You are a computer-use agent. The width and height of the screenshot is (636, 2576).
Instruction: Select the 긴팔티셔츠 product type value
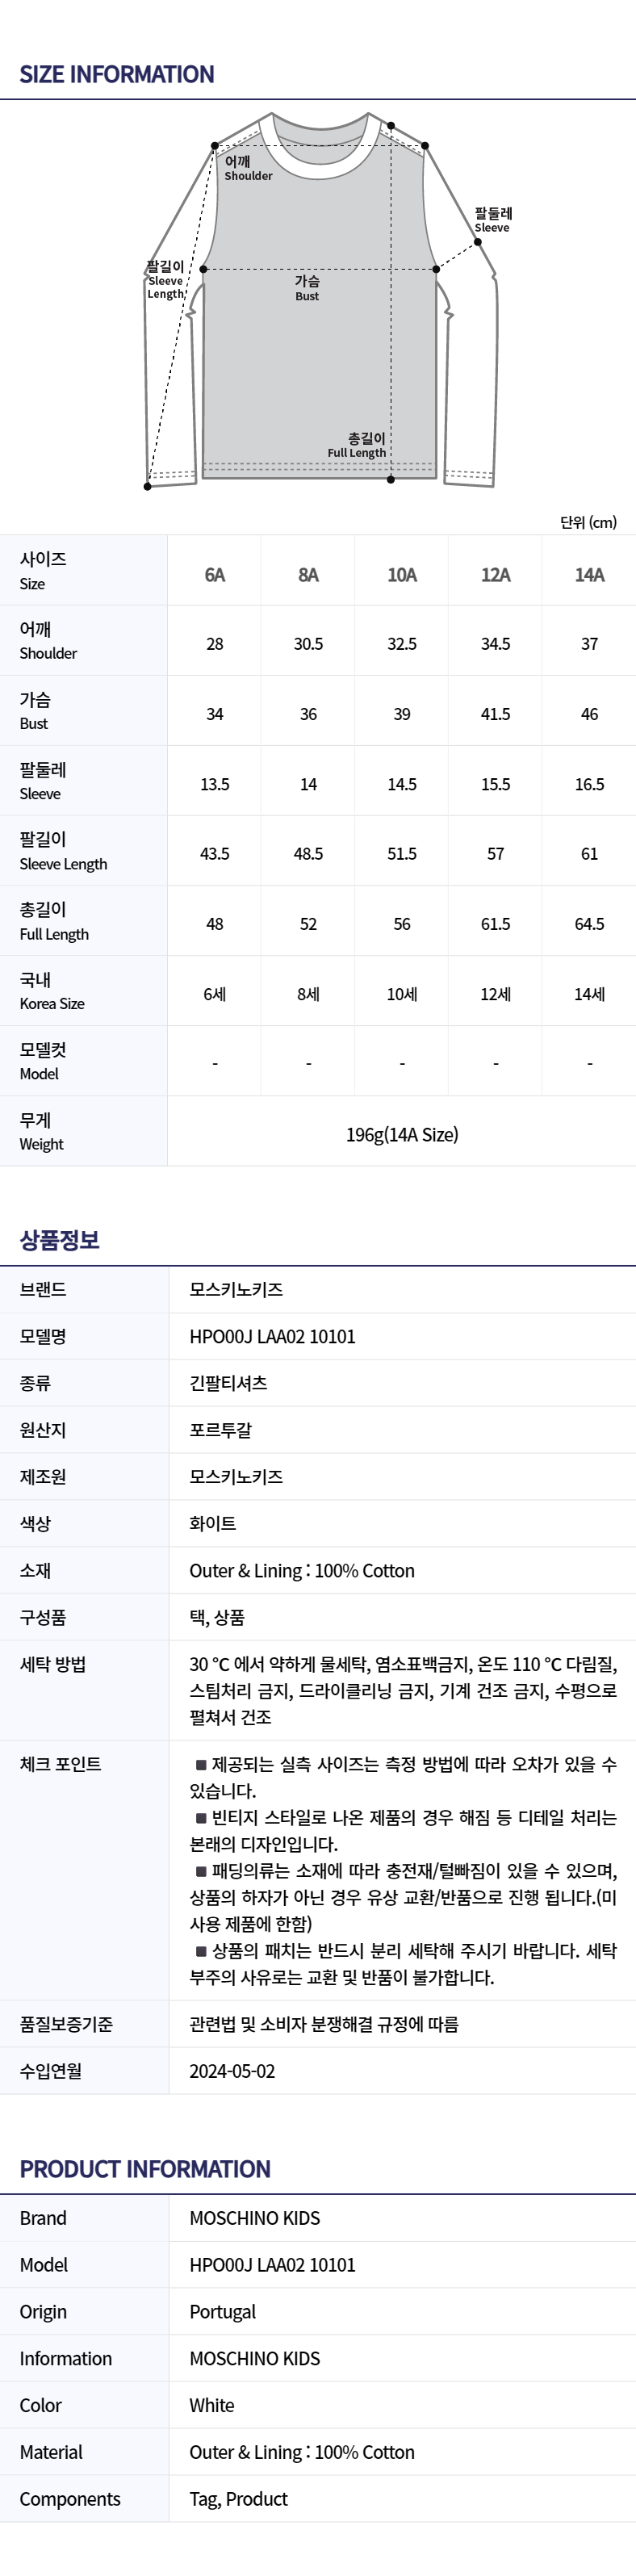click(228, 1383)
